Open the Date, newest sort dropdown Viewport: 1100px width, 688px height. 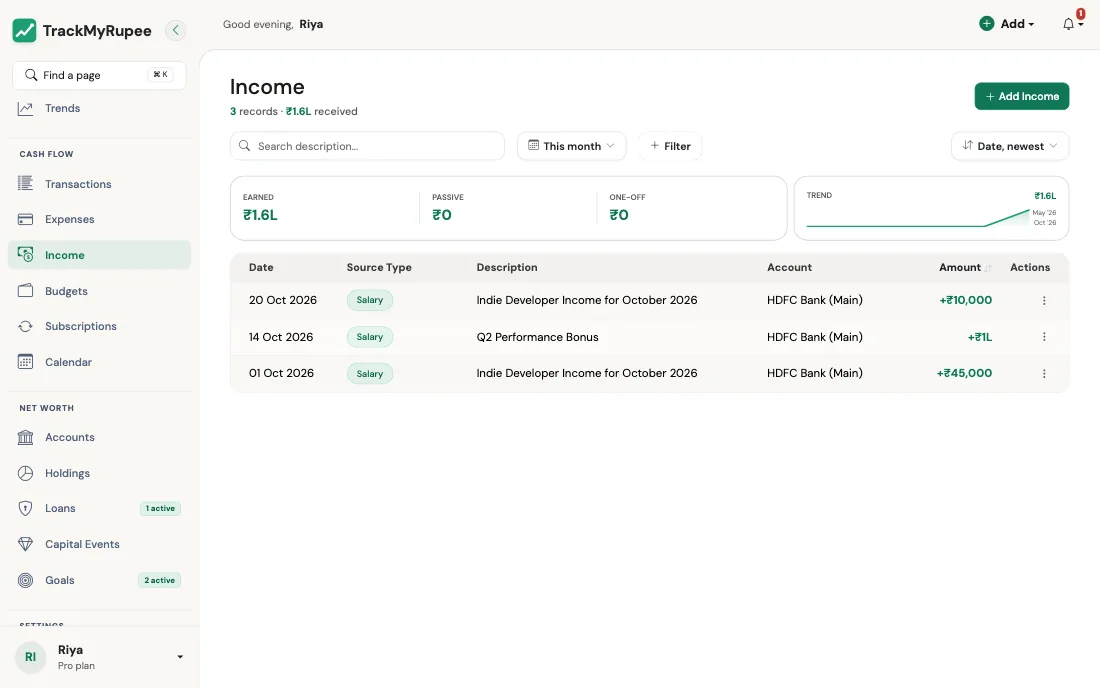(1010, 146)
